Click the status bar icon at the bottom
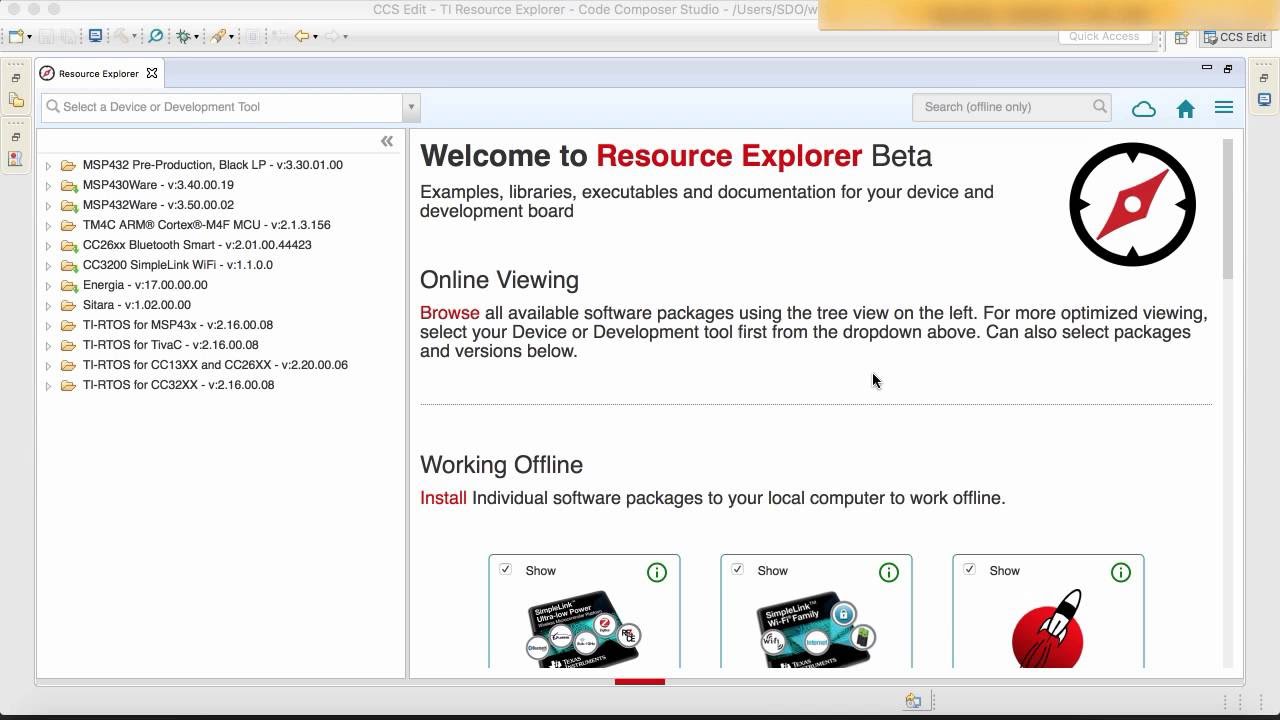This screenshot has width=1280, height=720. point(913,701)
